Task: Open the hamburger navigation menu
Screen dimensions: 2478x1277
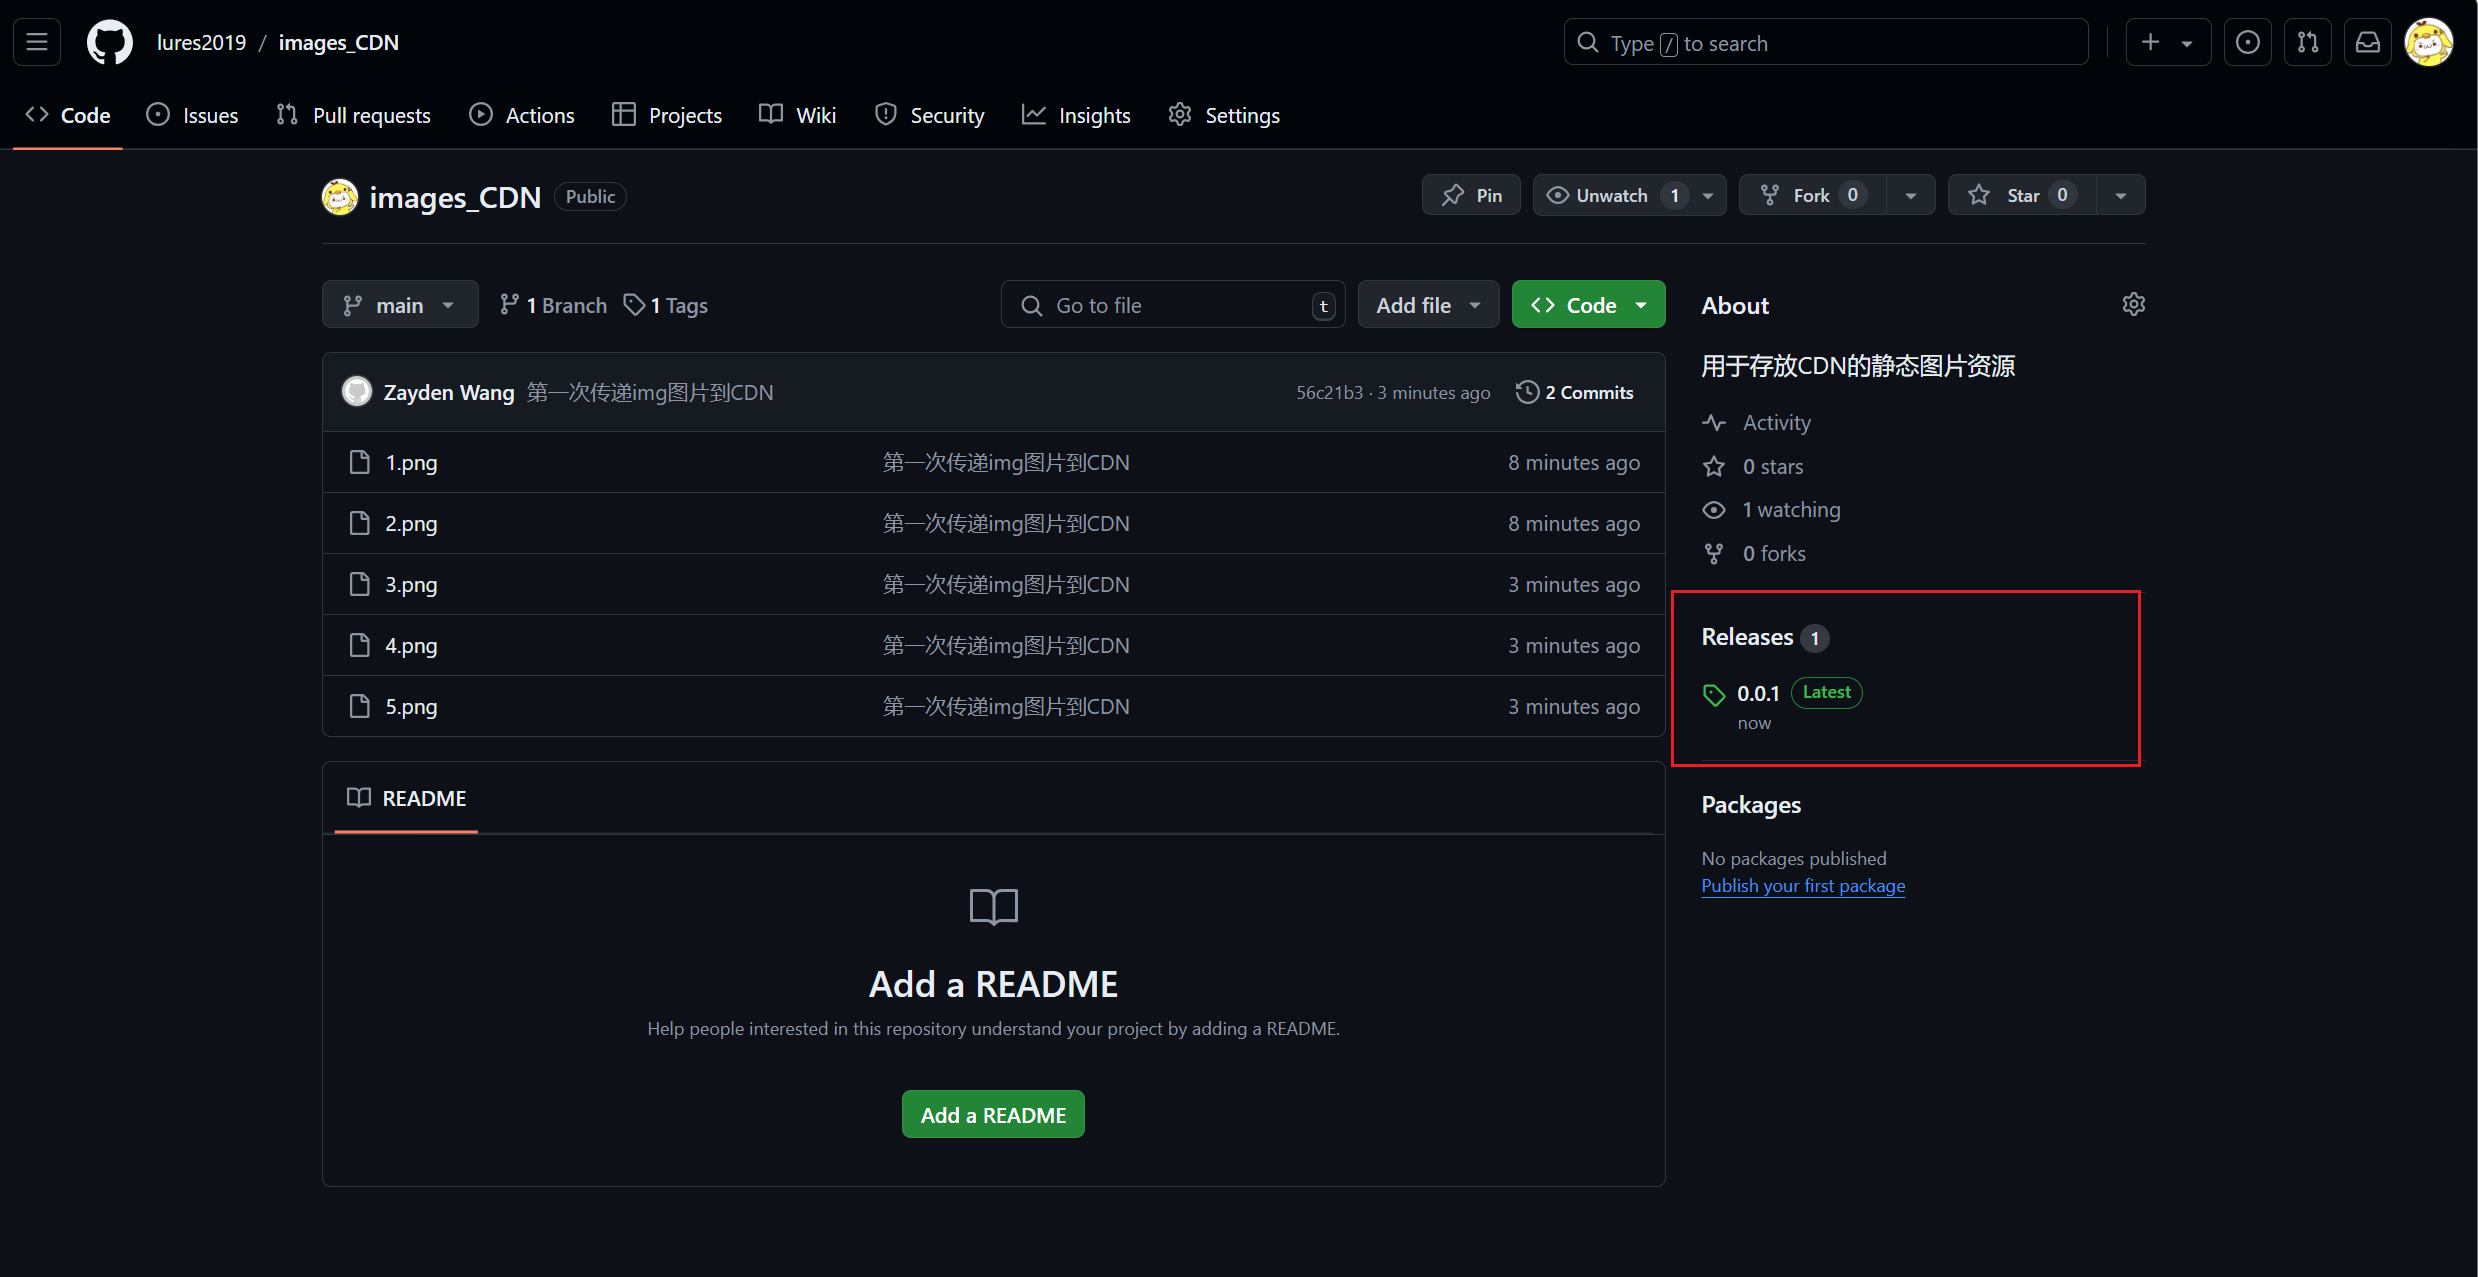Action: pyautogui.click(x=37, y=42)
